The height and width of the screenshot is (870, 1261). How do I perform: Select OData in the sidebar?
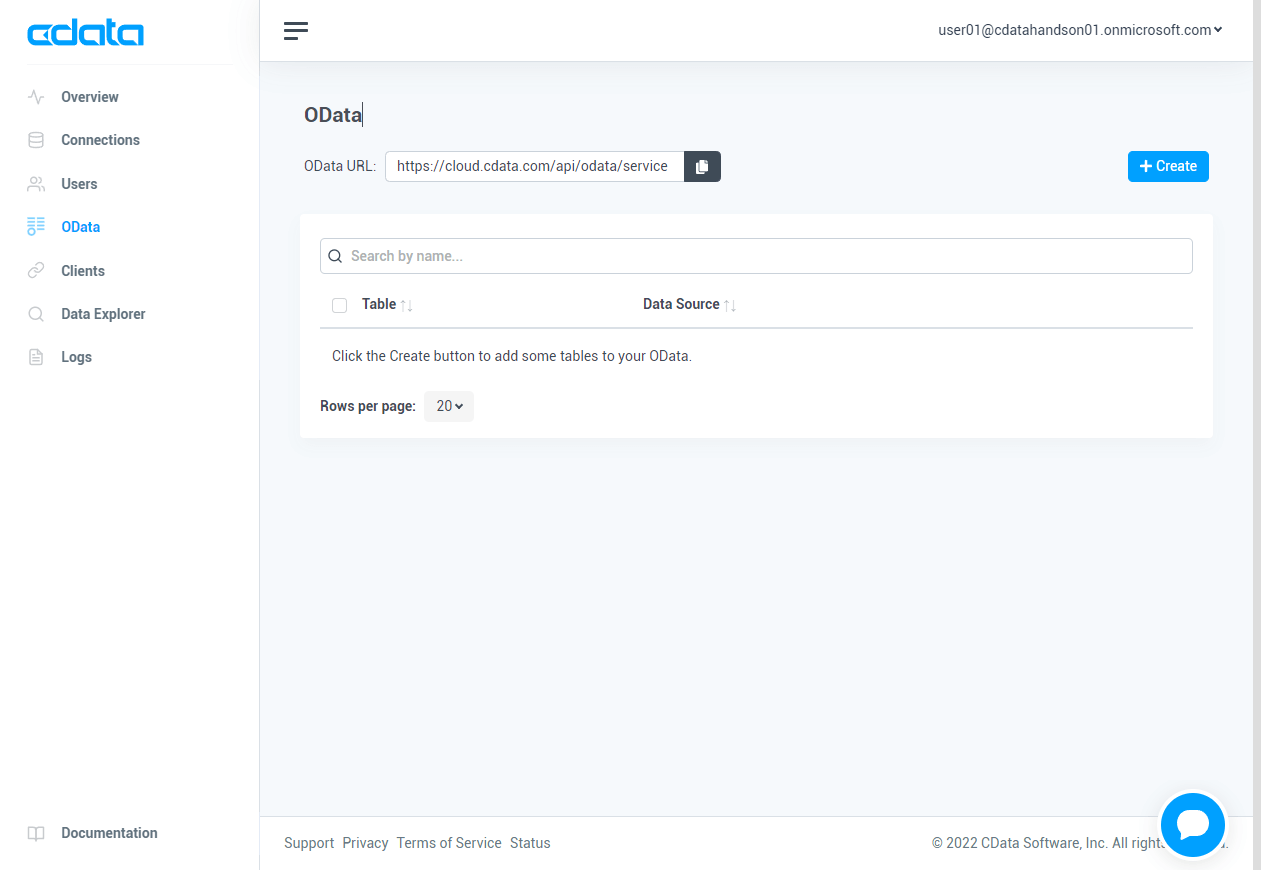click(x=81, y=227)
